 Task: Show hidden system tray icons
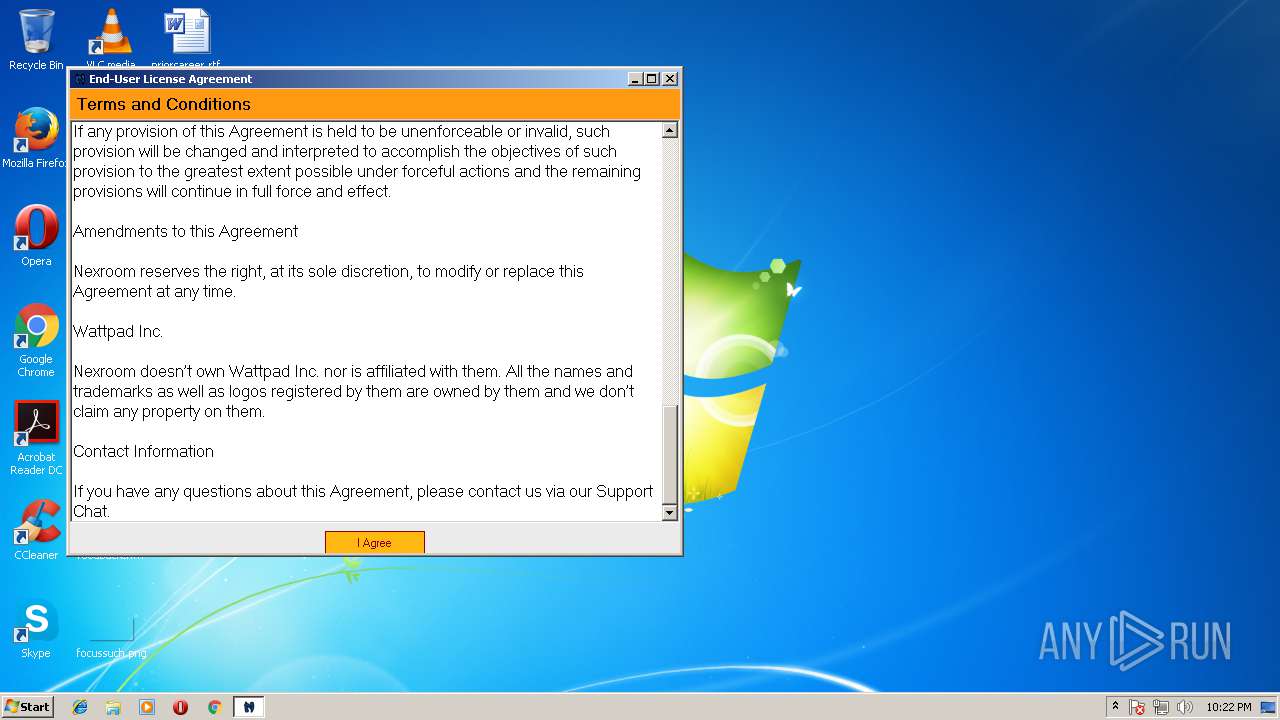1115,706
